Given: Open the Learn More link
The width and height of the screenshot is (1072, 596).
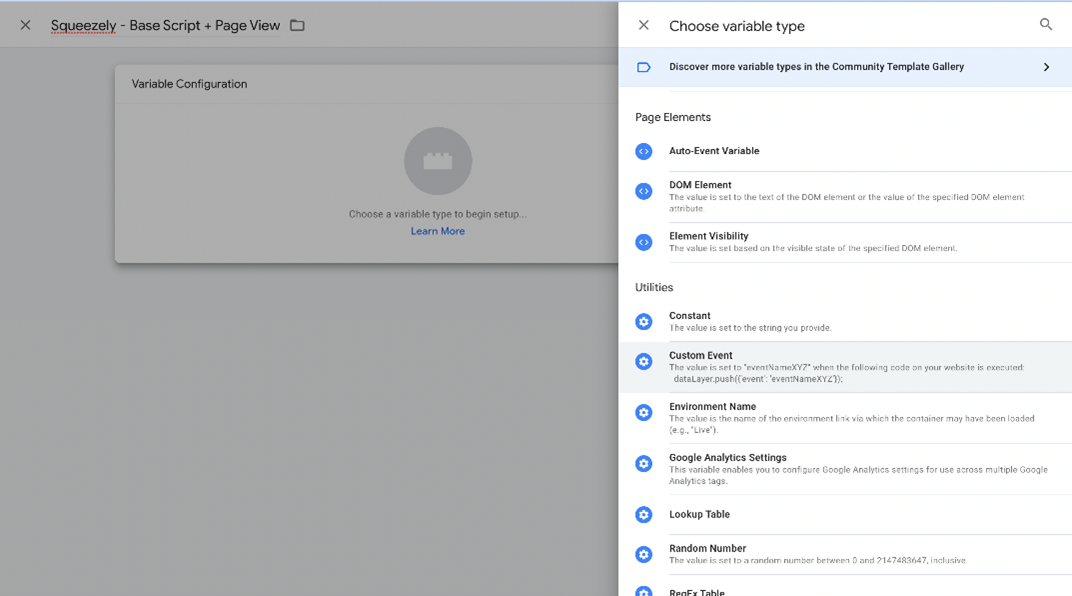Looking at the screenshot, I should (437, 231).
